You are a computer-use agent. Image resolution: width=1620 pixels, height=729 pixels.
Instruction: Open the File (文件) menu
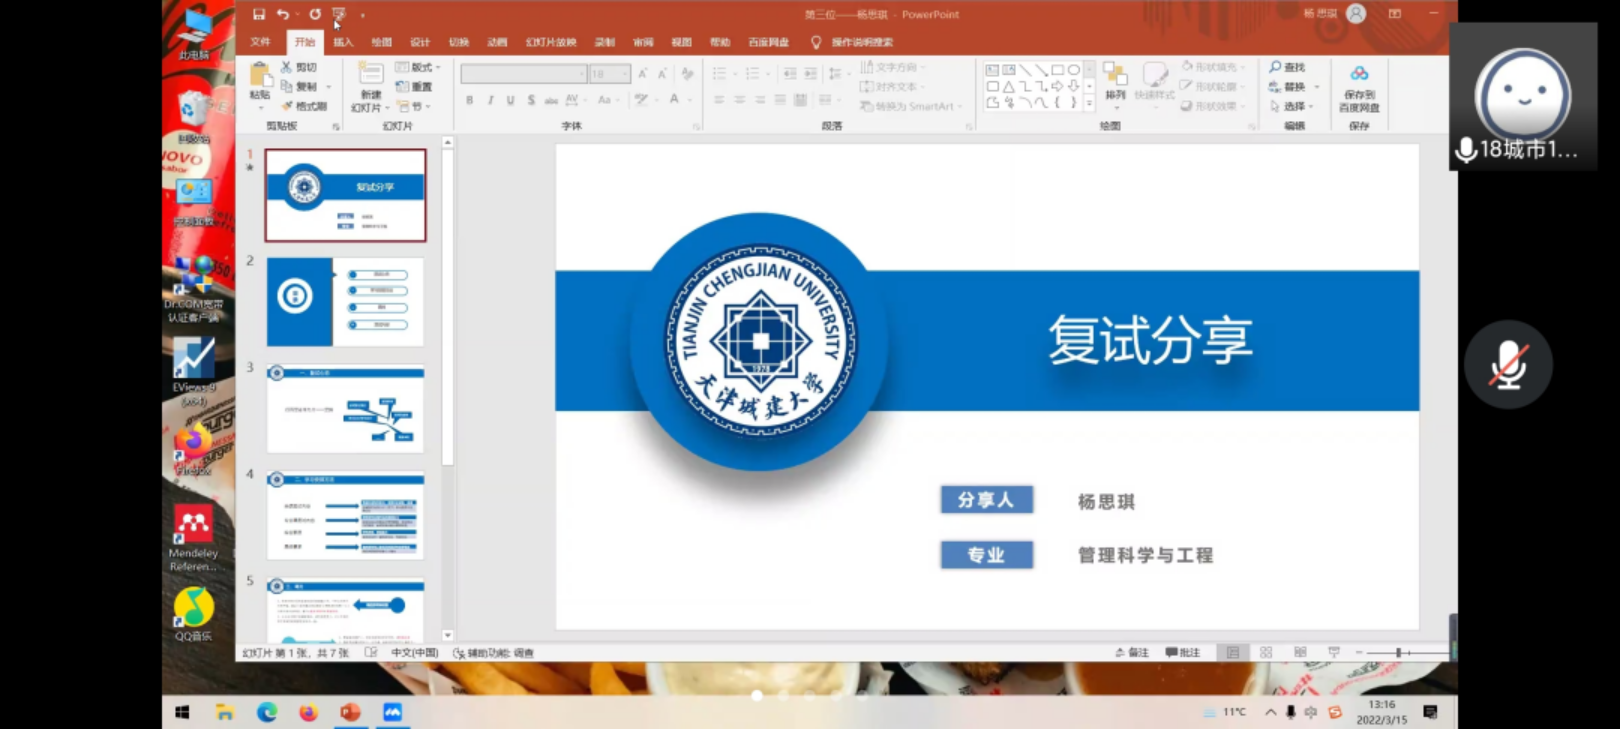point(261,42)
